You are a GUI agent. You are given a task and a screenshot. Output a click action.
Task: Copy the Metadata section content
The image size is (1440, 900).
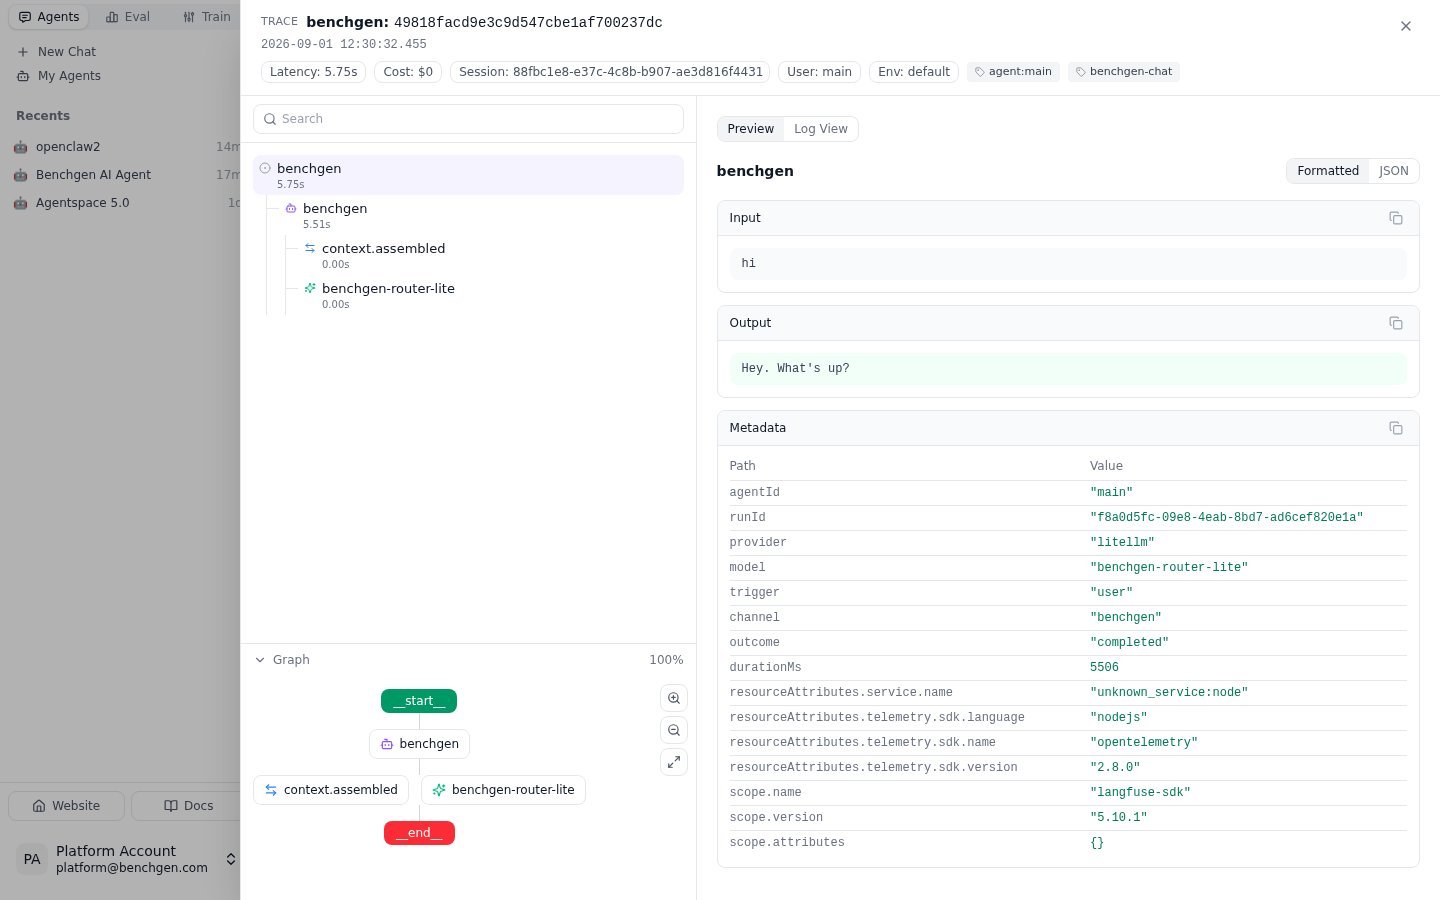click(1396, 428)
